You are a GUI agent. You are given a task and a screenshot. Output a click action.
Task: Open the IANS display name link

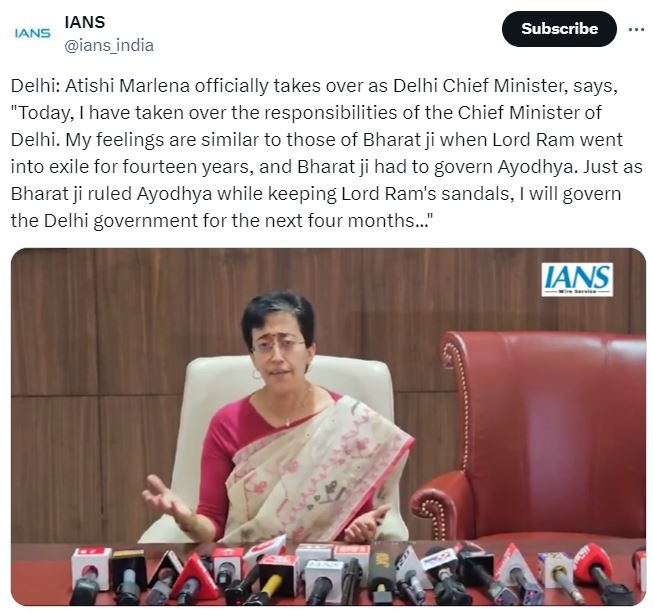[85, 22]
